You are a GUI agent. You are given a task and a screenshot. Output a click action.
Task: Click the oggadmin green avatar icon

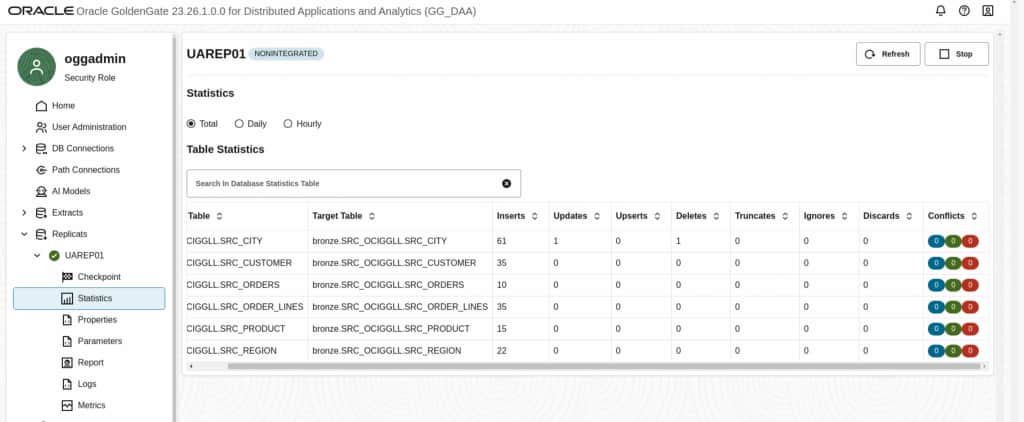37,67
